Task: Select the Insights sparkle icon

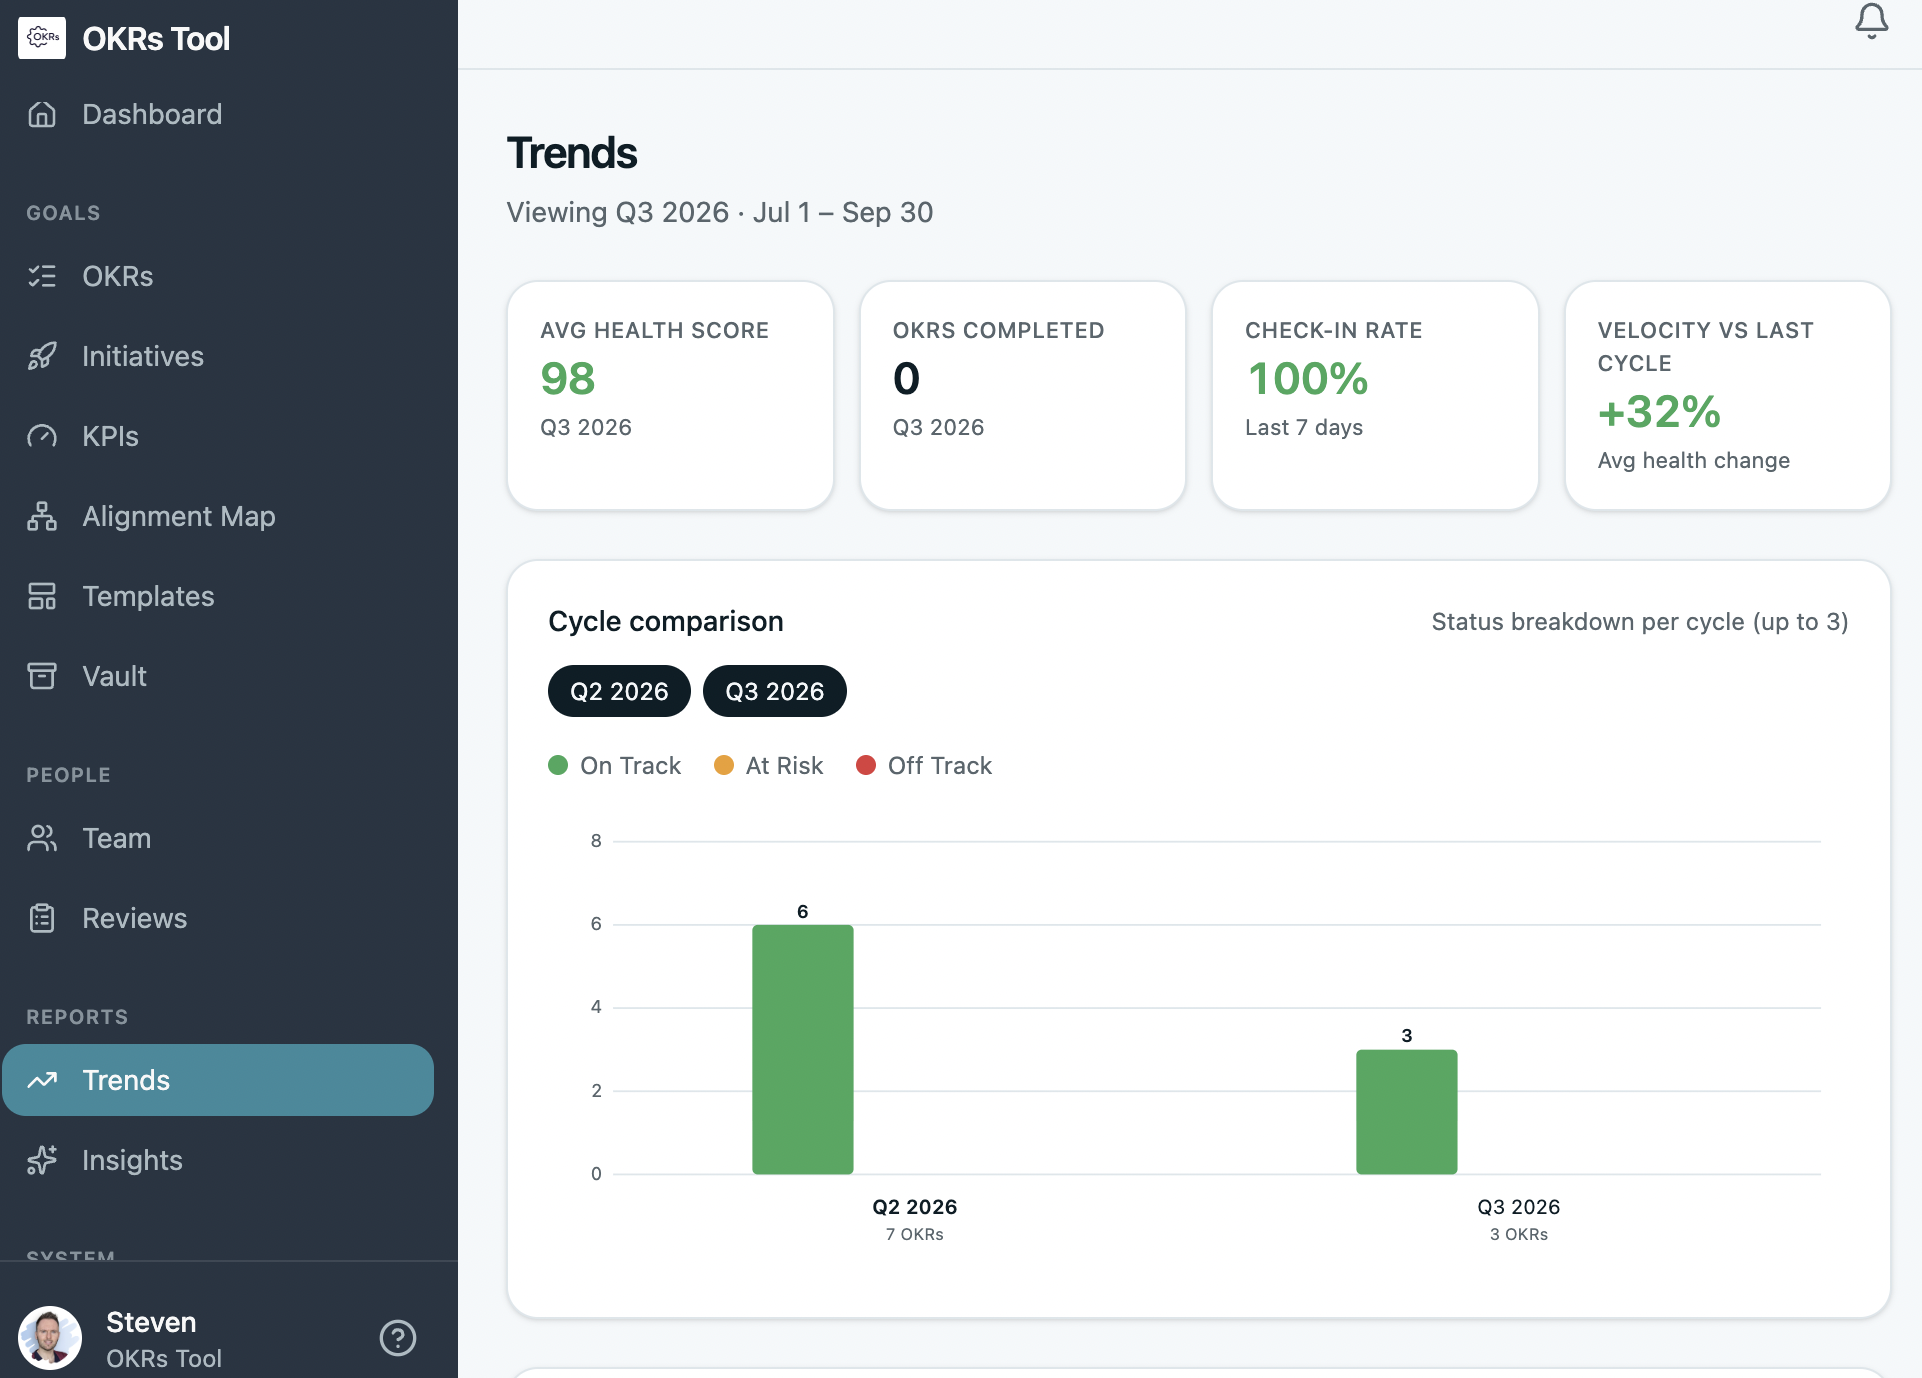Action: 42,1160
